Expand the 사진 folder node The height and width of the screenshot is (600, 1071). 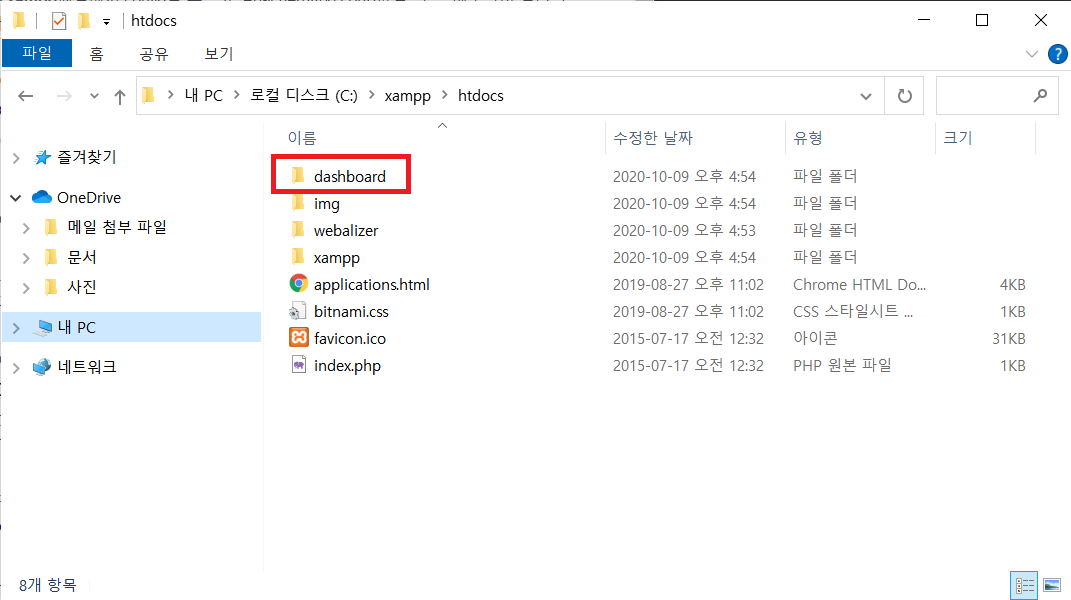point(26,288)
